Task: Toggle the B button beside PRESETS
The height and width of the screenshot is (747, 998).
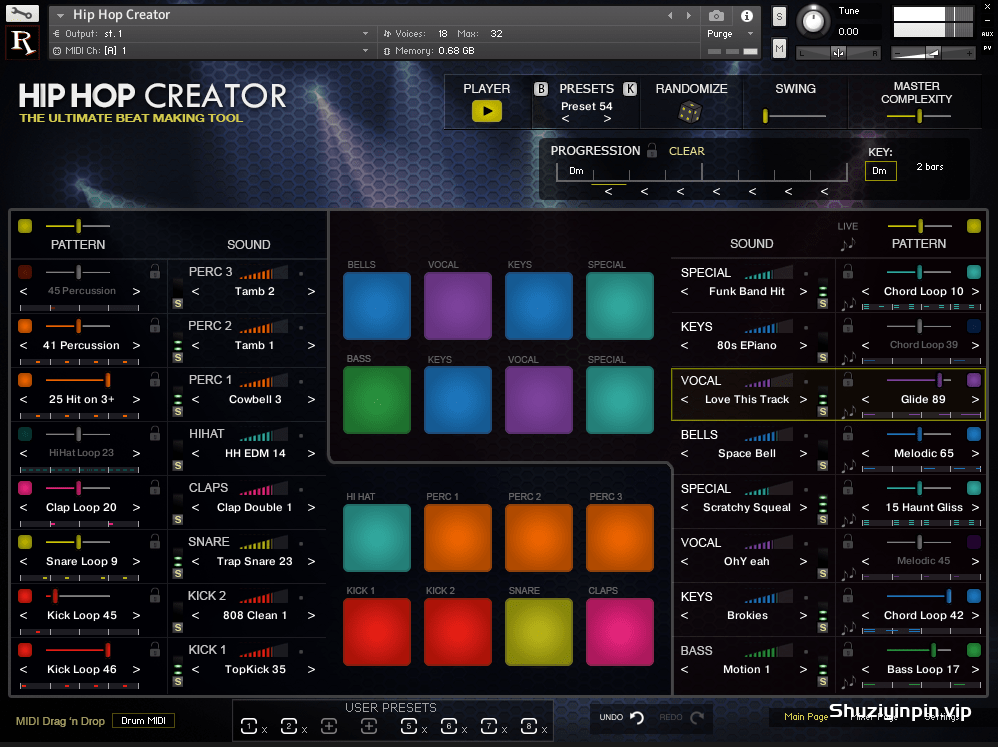Action: click(540, 88)
